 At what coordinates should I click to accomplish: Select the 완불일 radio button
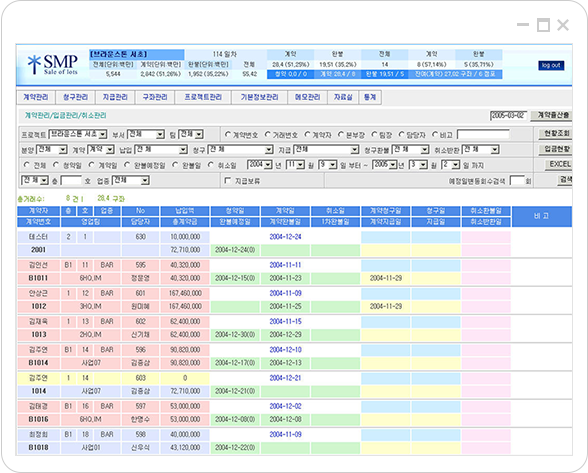pos(175,165)
